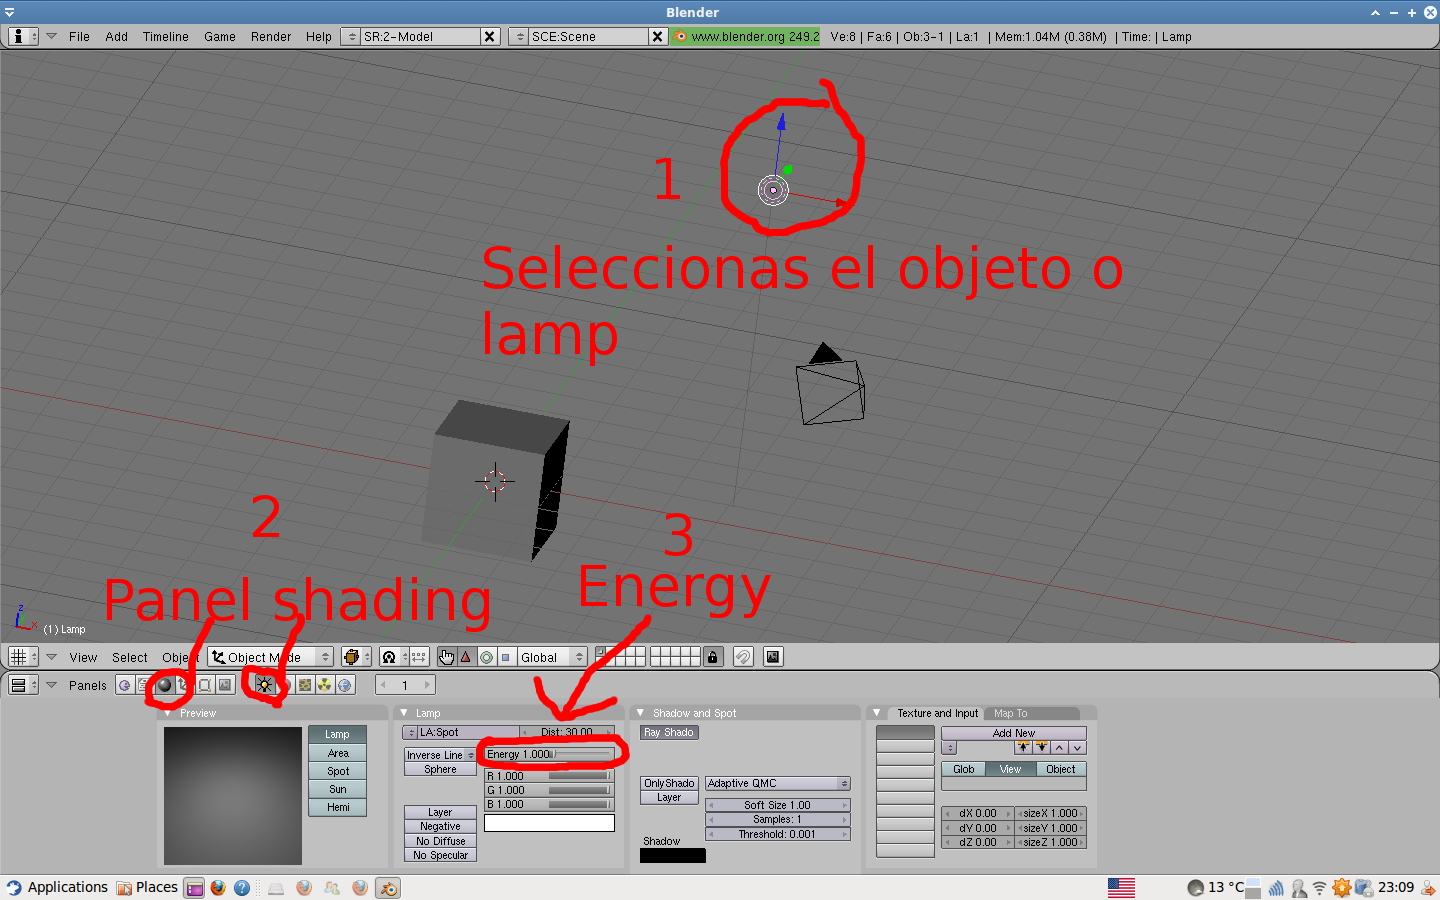Click the shadow Layer button
The image size is (1440, 900).
669,797
